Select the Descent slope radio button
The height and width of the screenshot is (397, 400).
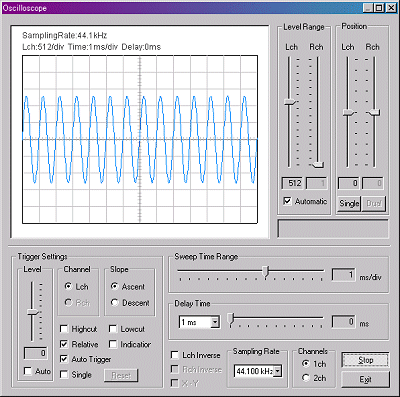click(x=115, y=303)
